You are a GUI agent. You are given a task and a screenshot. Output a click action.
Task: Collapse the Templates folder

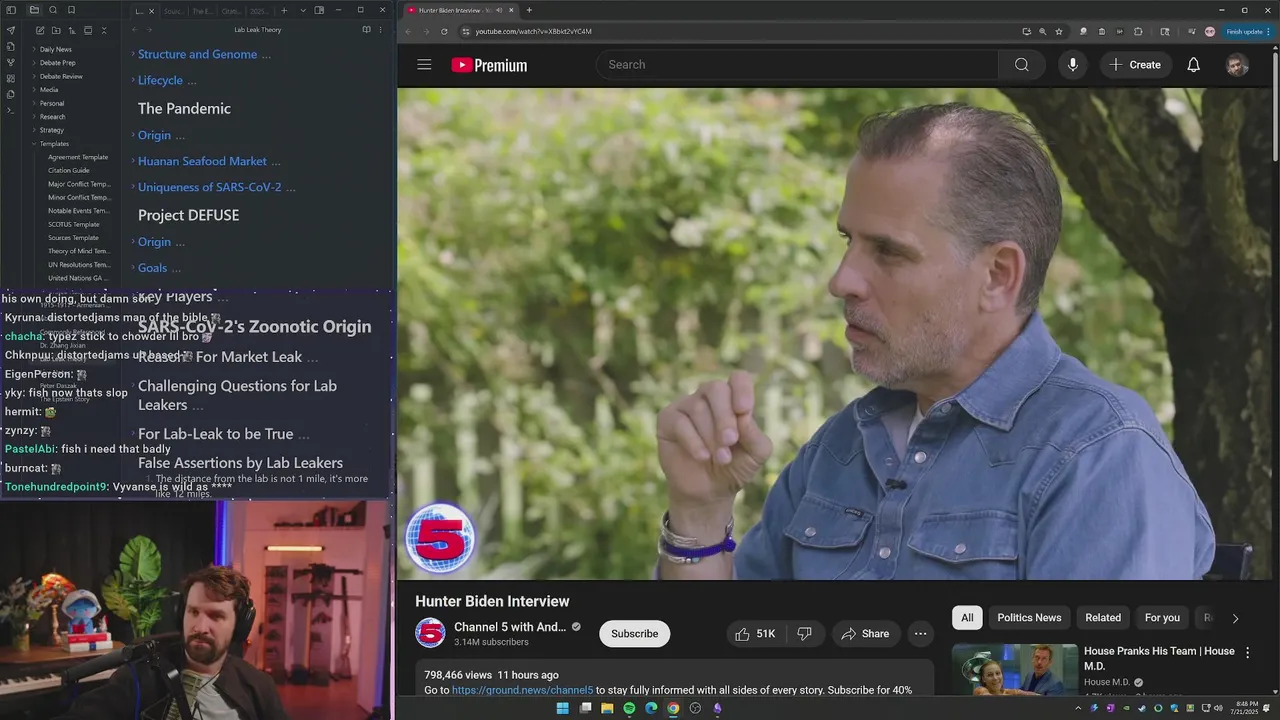pos(54,144)
